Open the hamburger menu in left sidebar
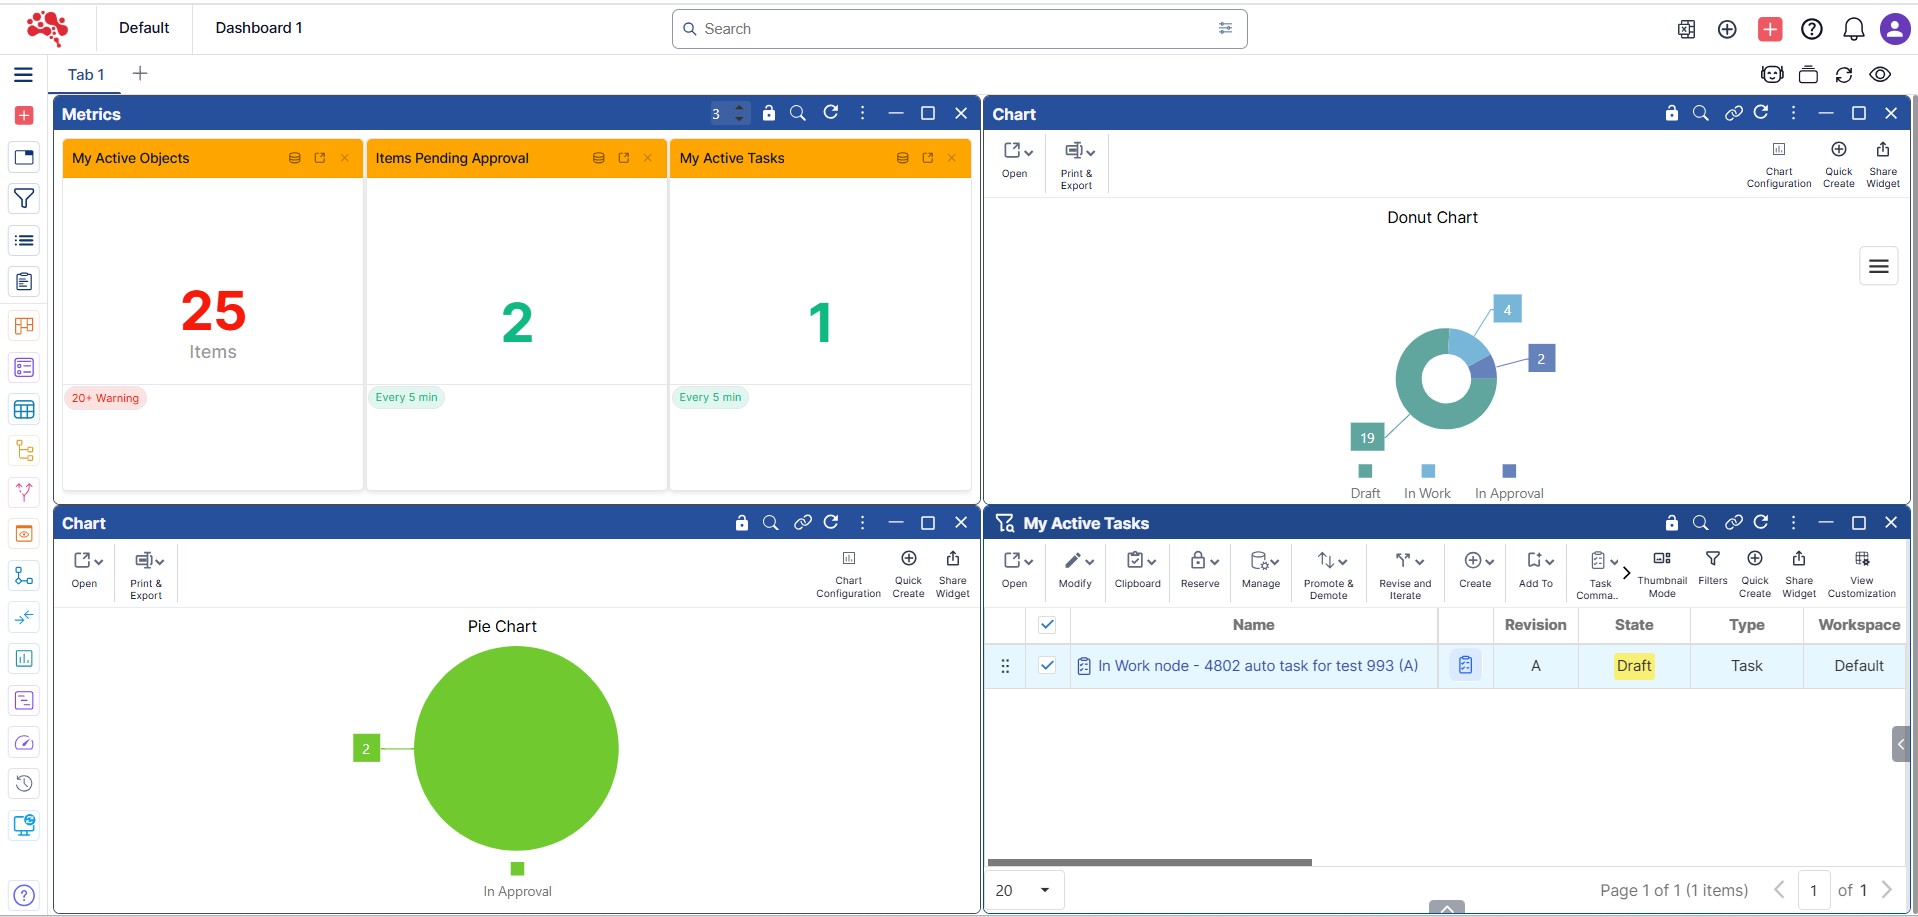Image resolution: width=1918 pixels, height=917 pixels. click(x=23, y=75)
